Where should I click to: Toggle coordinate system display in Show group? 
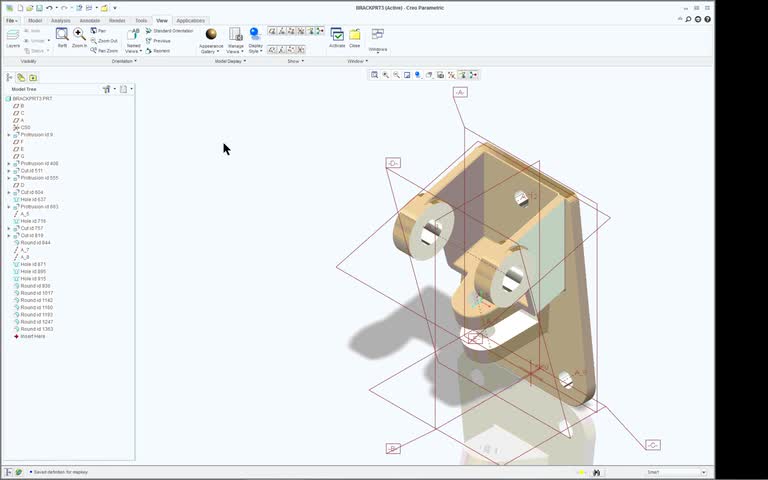click(x=301, y=31)
